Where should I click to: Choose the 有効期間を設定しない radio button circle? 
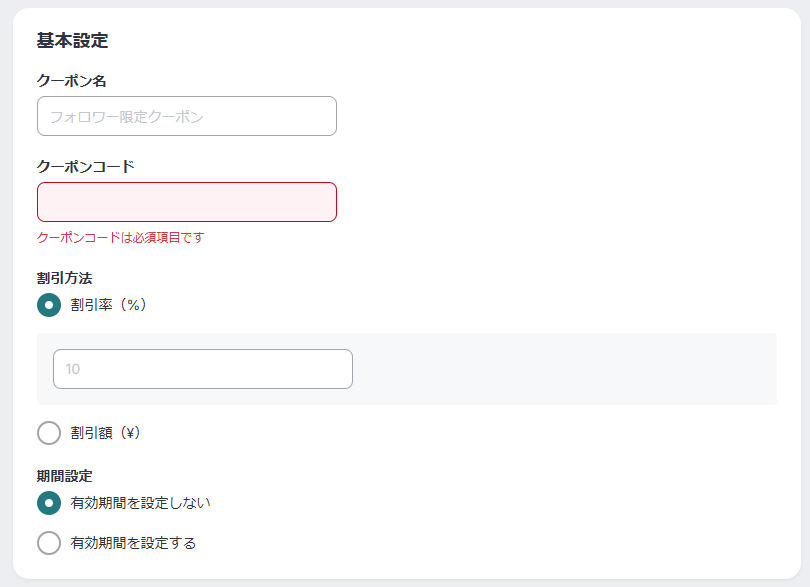click(49, 503)
